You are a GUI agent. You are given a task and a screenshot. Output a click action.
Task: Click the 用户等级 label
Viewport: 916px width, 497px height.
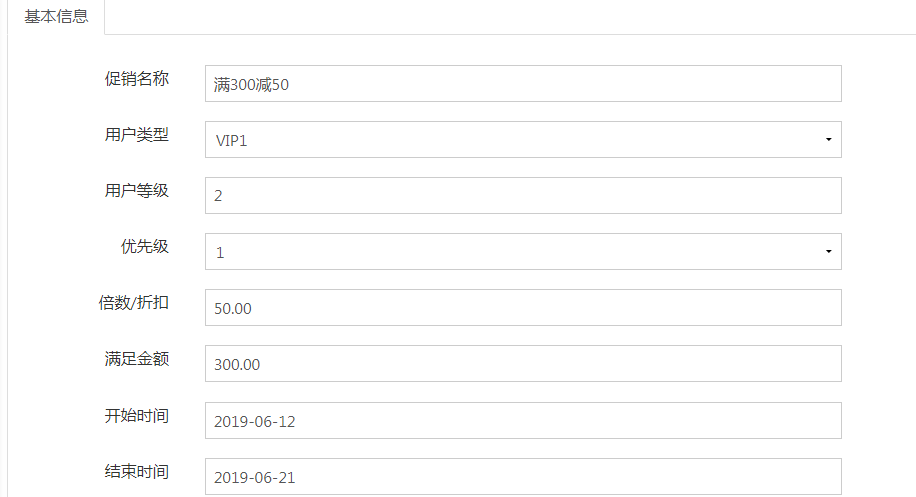[137, 190]
